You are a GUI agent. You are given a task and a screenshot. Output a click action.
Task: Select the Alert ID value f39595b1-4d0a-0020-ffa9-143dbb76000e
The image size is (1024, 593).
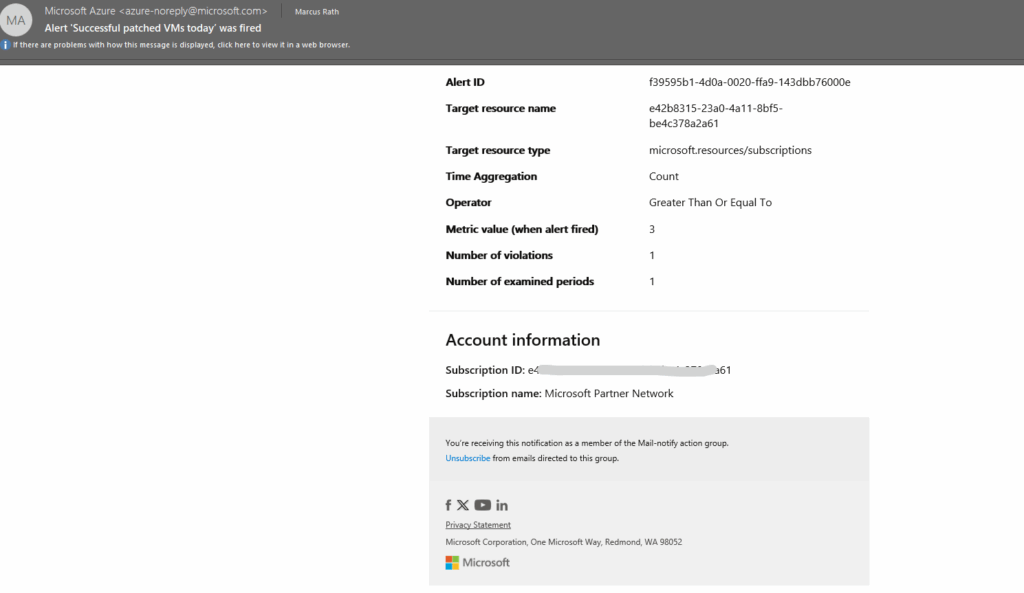click(750, 82)
